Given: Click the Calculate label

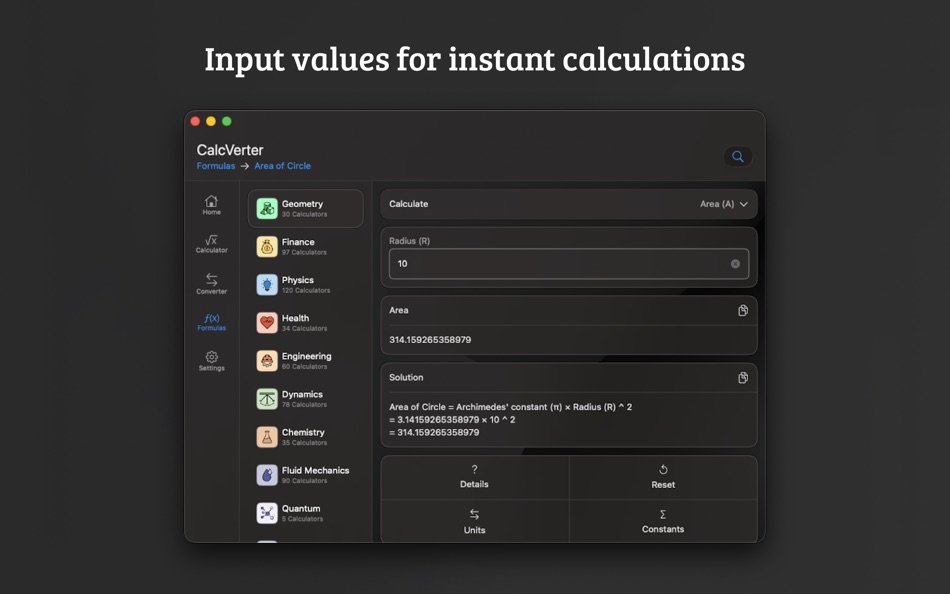Looking at the screenshot, I should tap(408, 204).
